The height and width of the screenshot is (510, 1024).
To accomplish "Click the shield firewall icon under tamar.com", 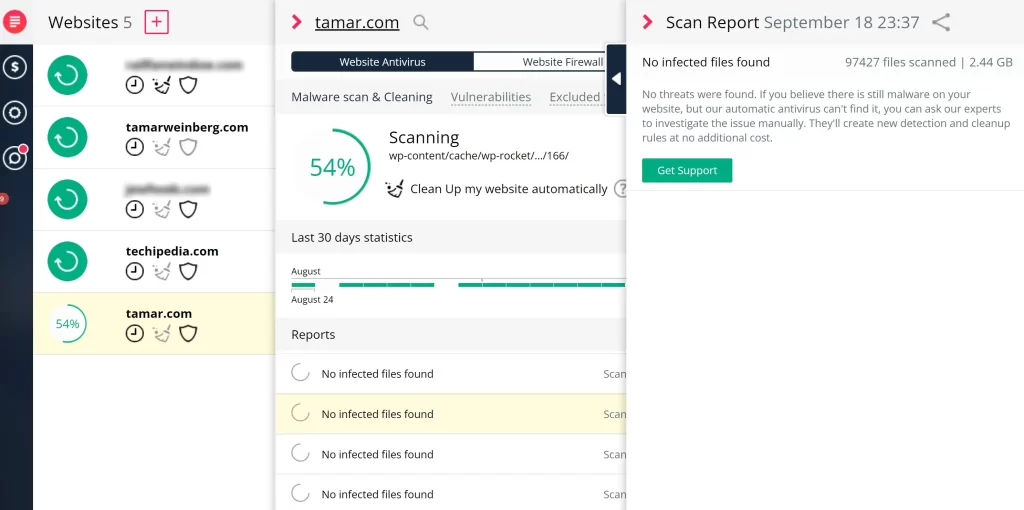I will coord(188,334).
